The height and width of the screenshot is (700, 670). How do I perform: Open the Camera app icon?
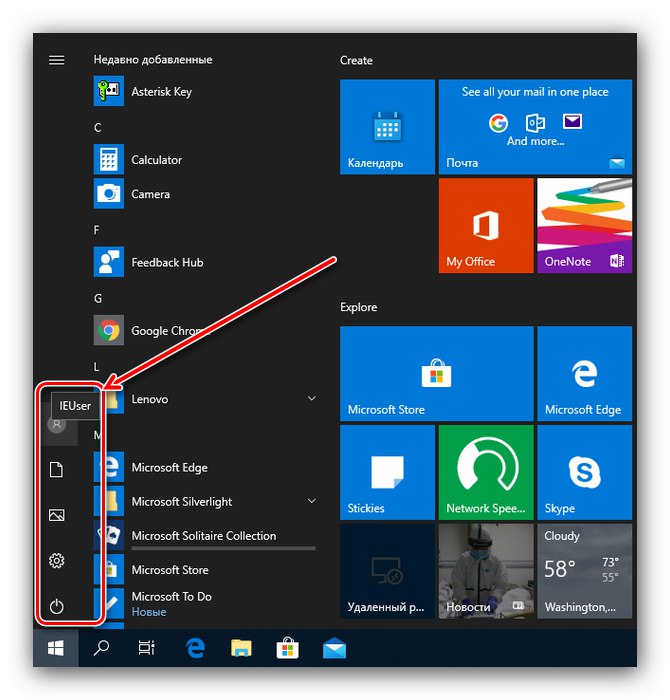(x=108, y=193)
